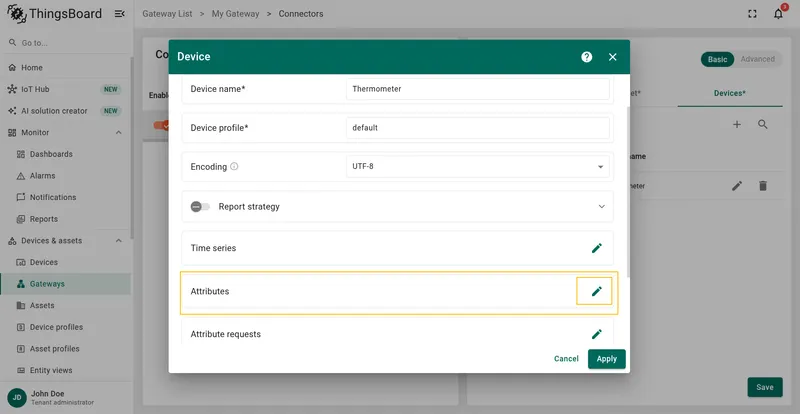Expand the Report strategy section chevron
Viewport: 800px width, 414px height.
602,207
